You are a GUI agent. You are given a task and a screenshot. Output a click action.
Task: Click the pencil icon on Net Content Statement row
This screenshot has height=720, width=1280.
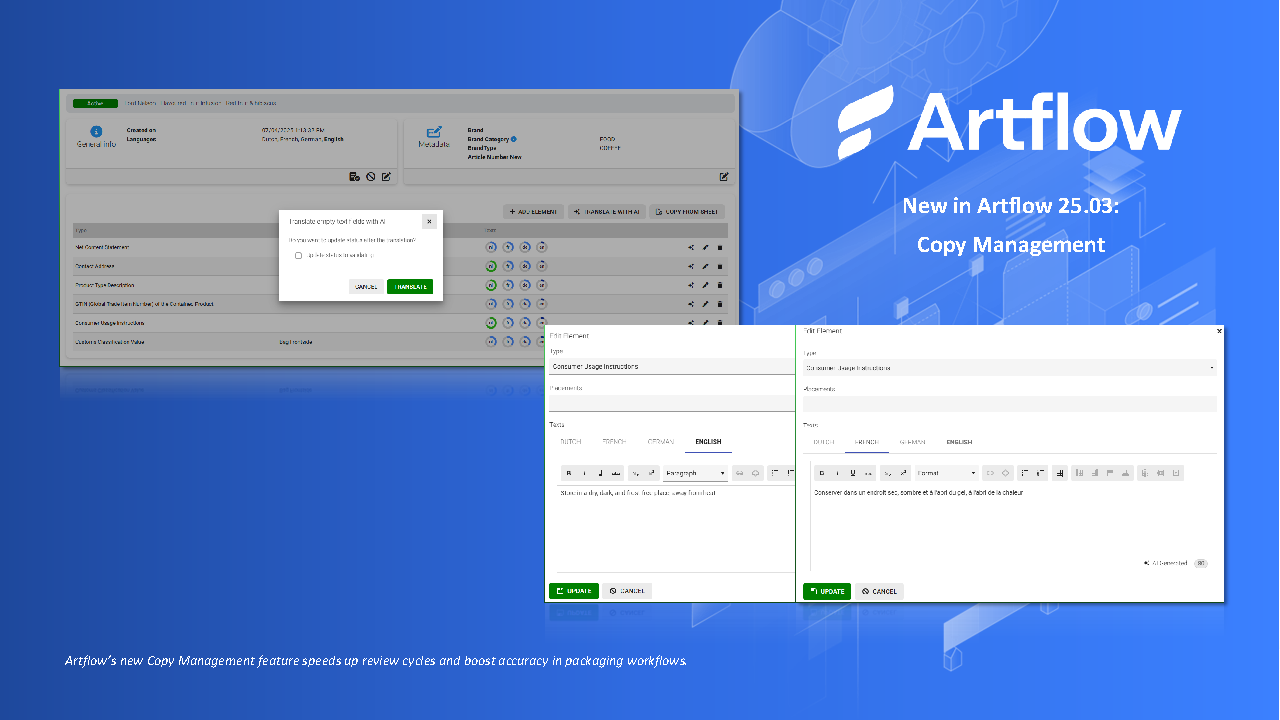pos(705,247)
